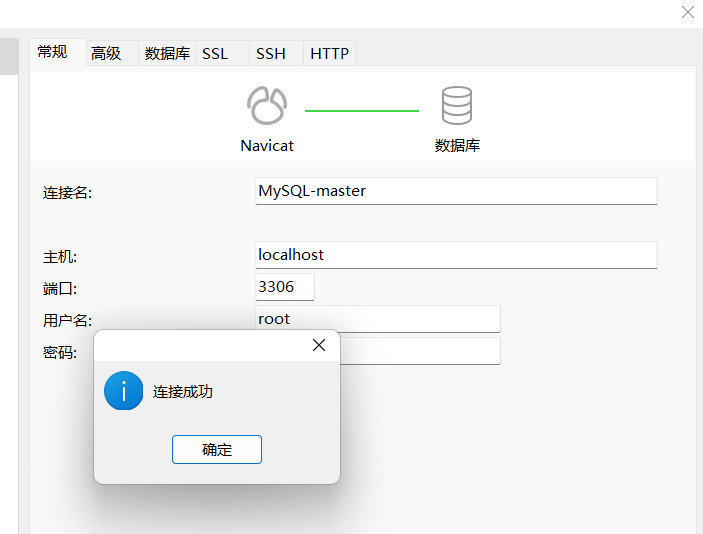Viewport: 703px width, 534px height.
Task: Focus the 连接名 field with MySQL-master
Action: 456,191
